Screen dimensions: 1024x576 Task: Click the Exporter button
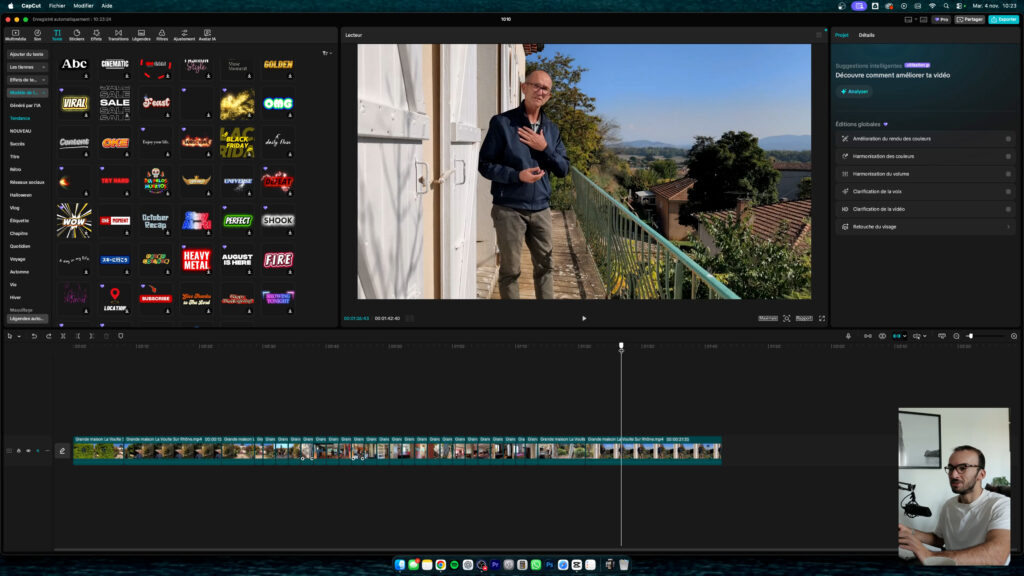1003,19
